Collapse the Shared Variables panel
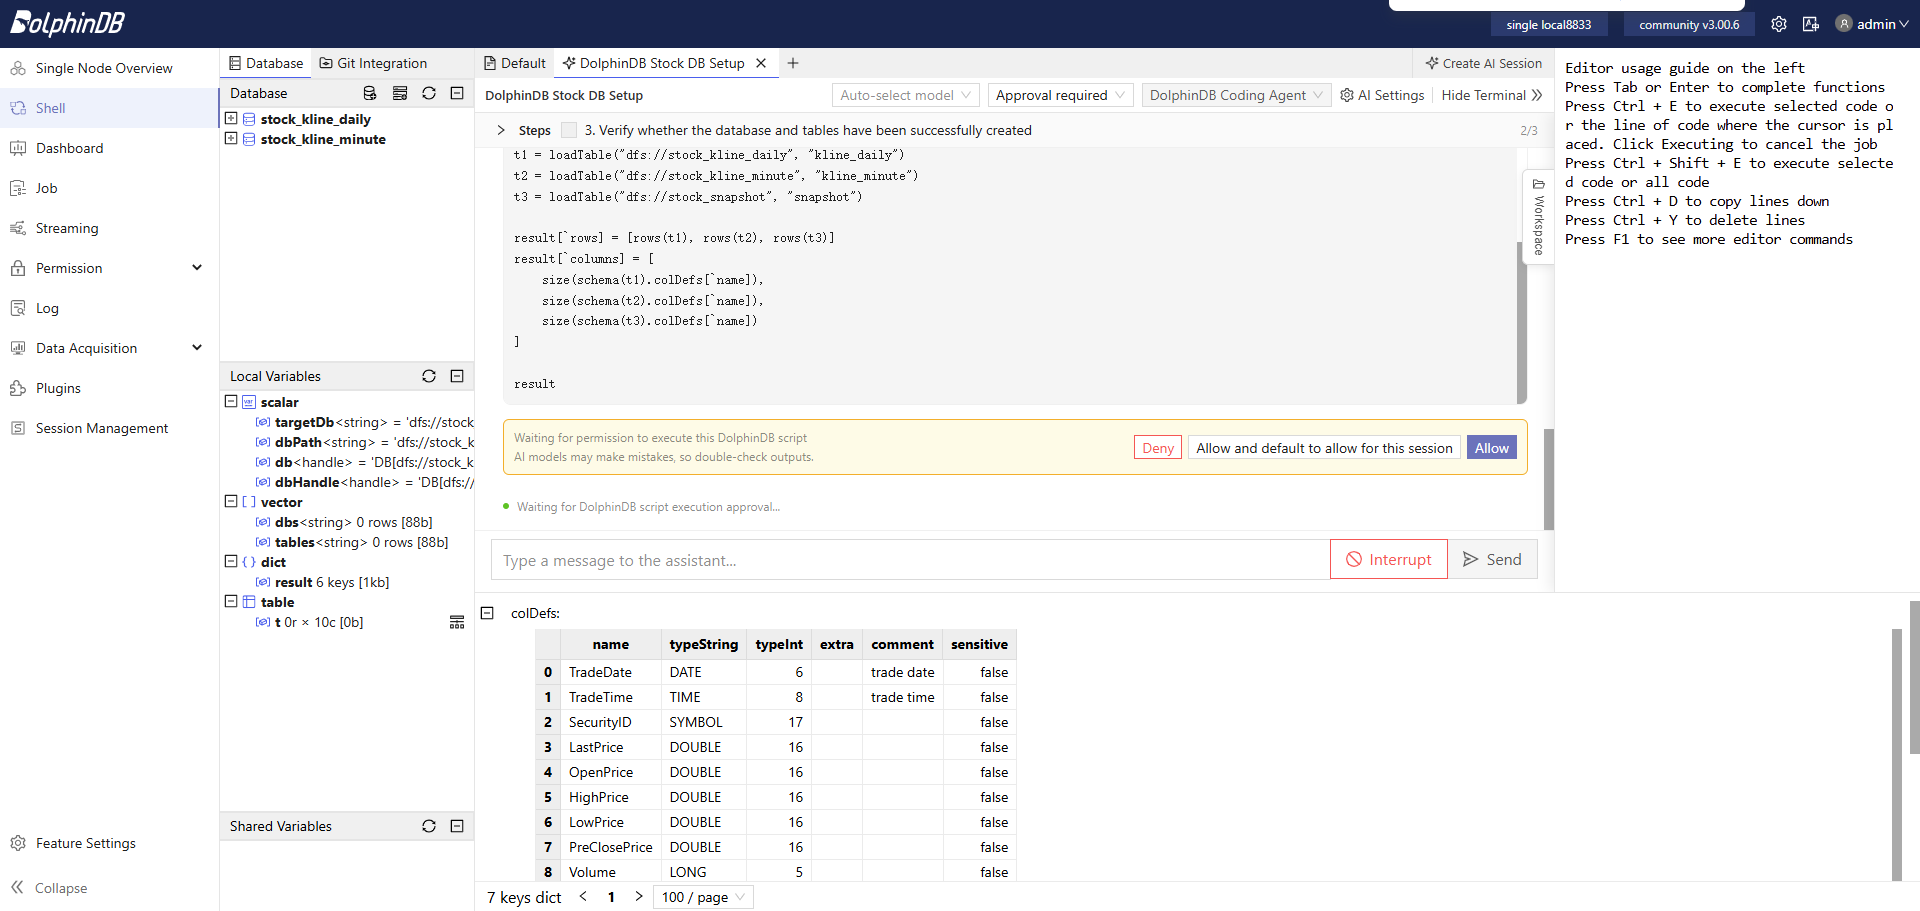 [x=457, y=826]
